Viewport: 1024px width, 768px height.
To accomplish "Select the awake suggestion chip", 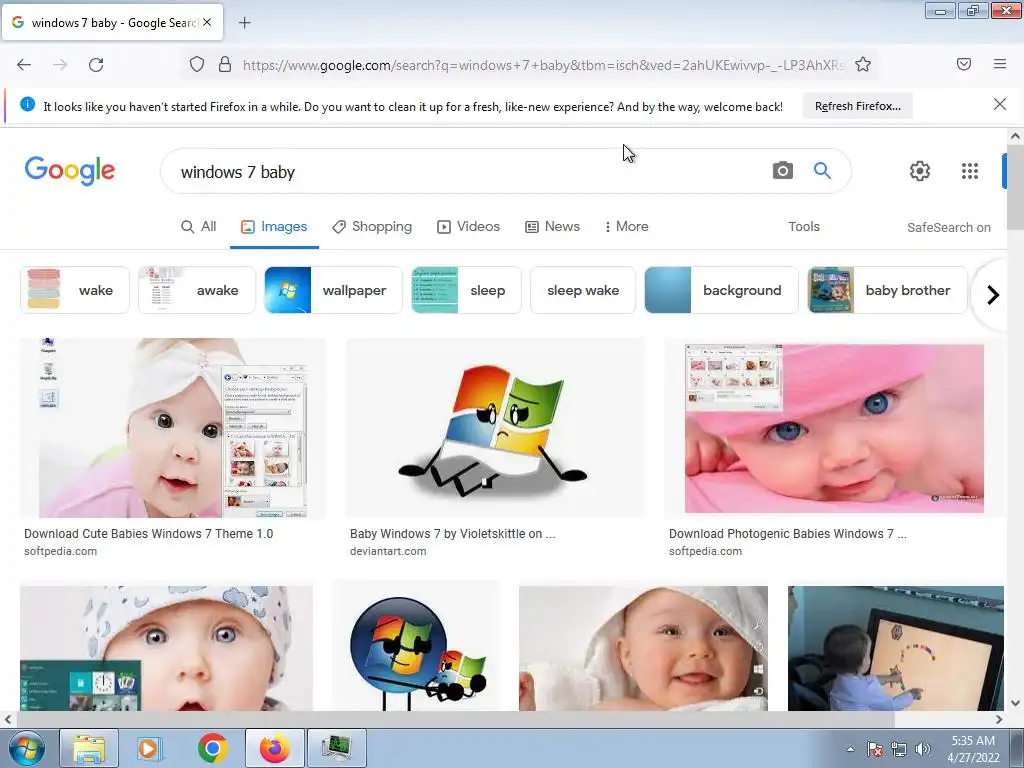I will pyautogui.click(x=197, y=290).
